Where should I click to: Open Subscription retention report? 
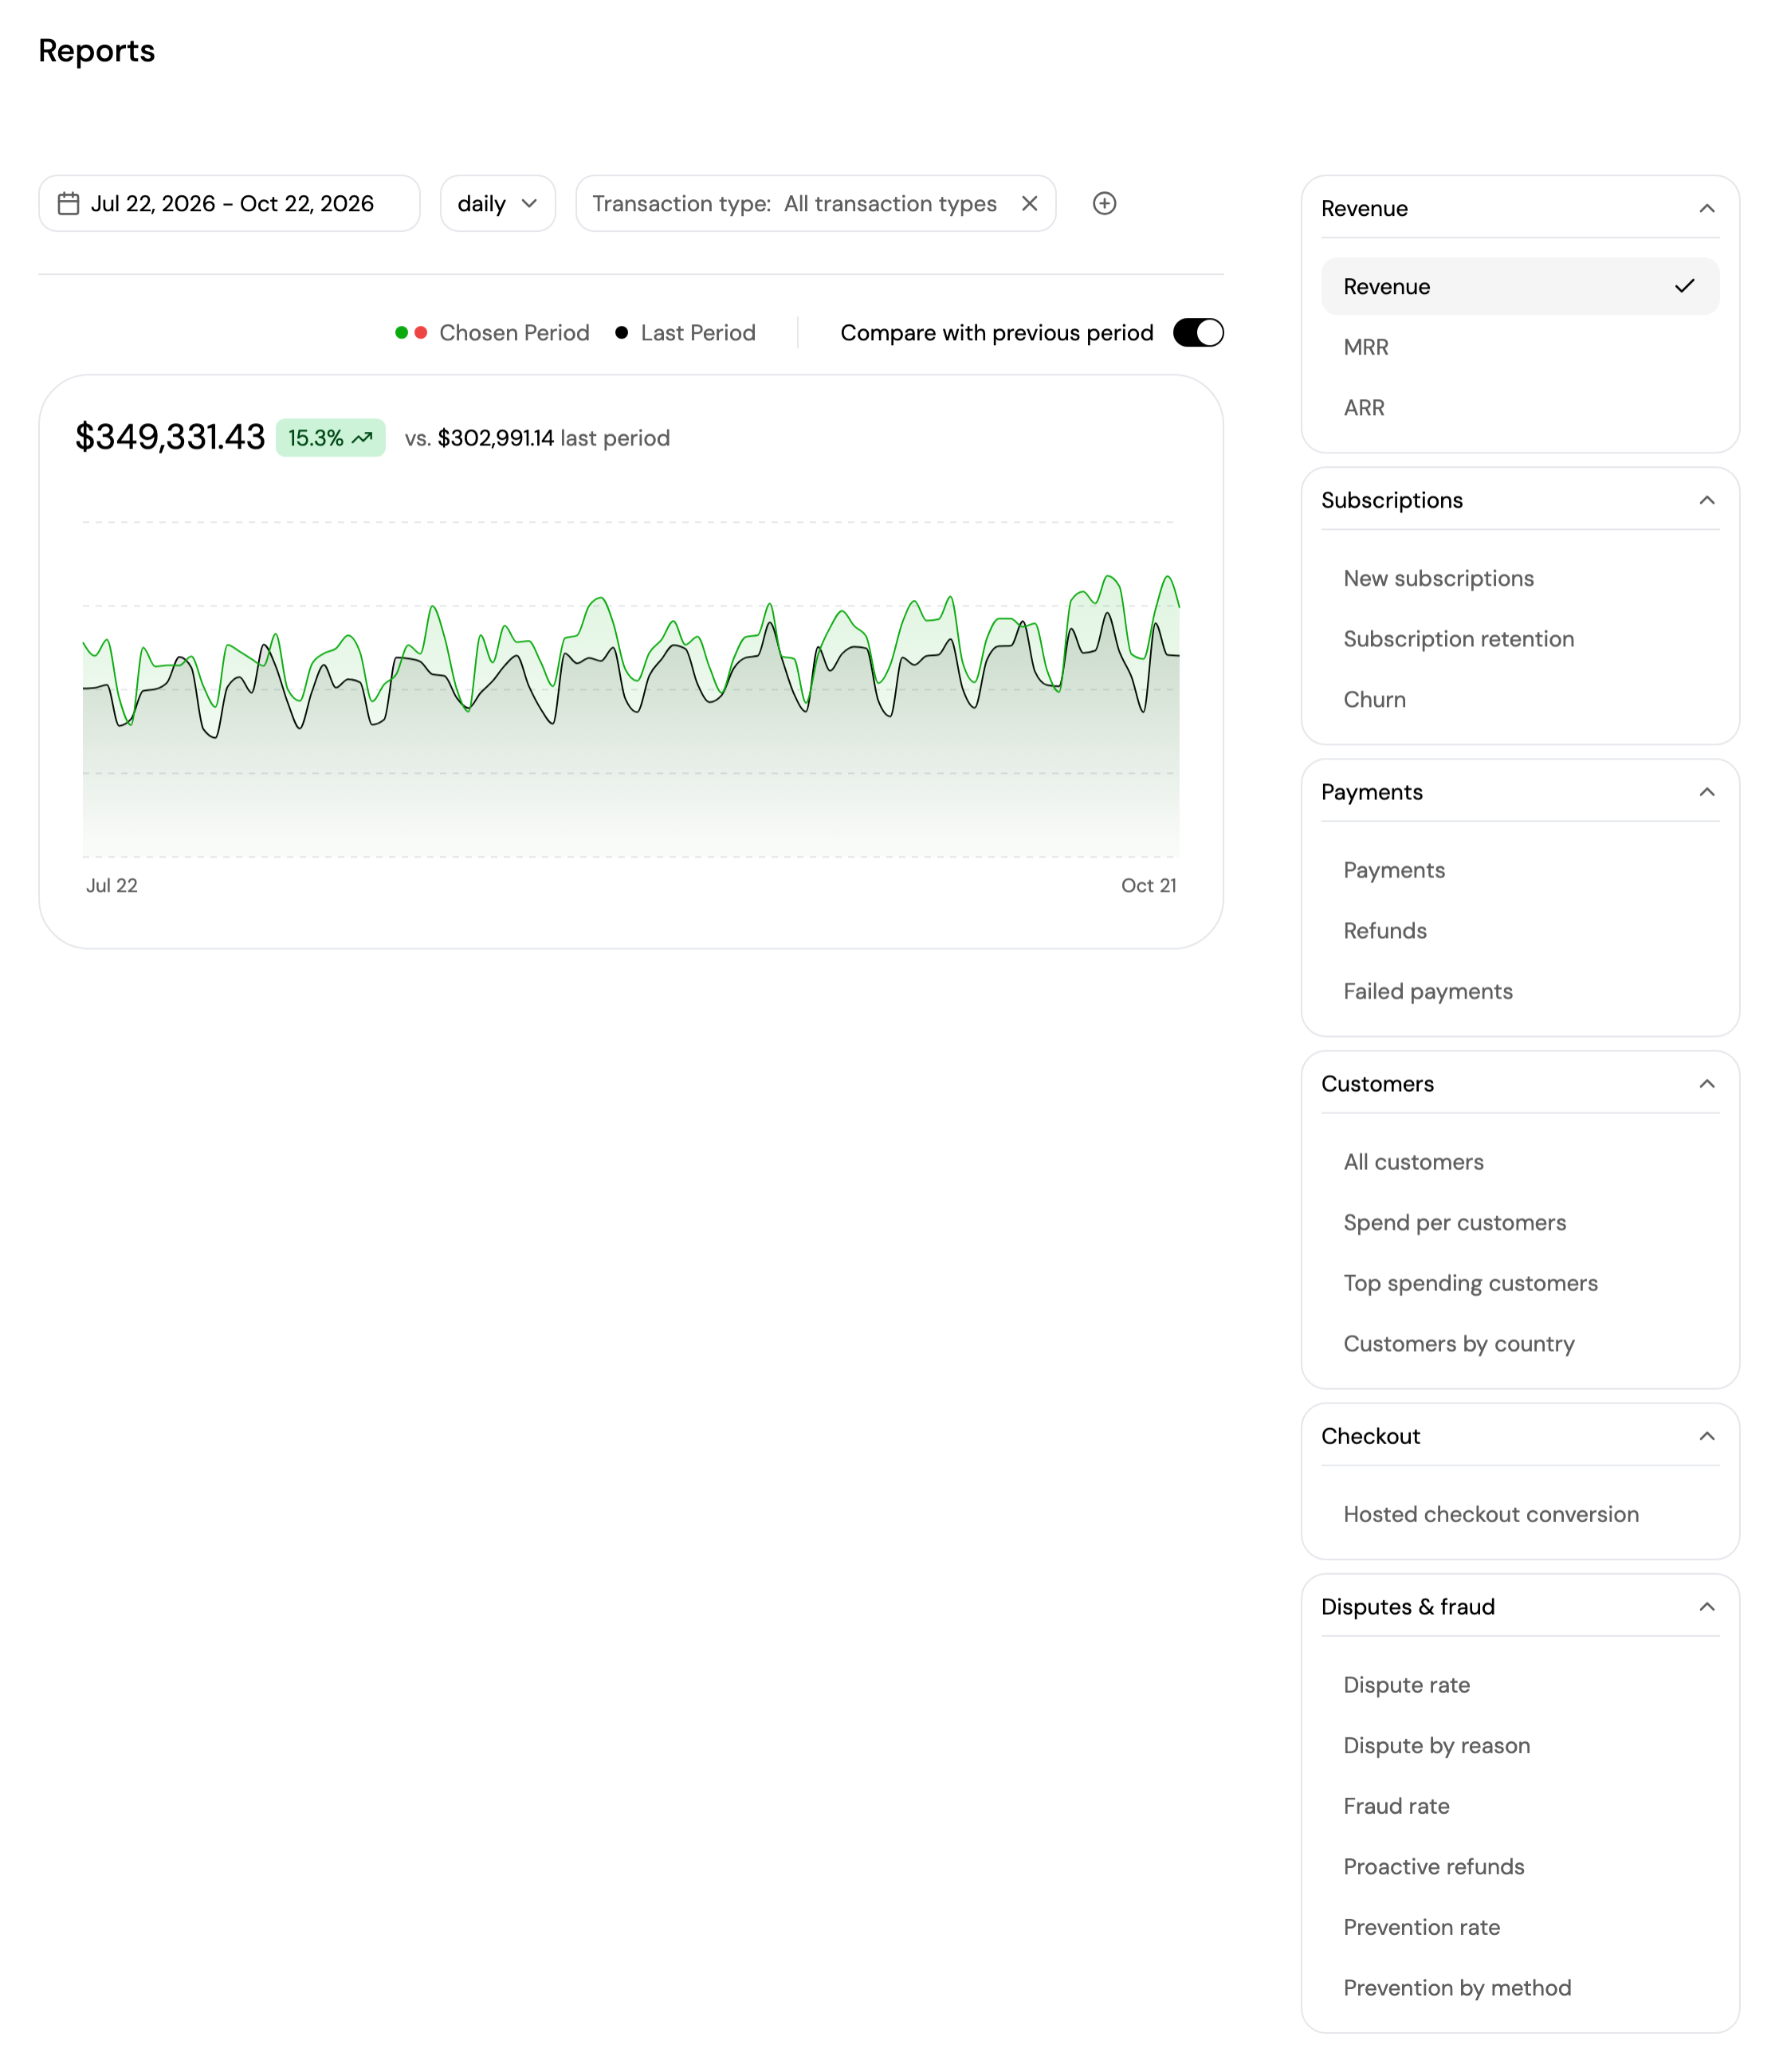pyautogui.click(x=1519, y=640)
